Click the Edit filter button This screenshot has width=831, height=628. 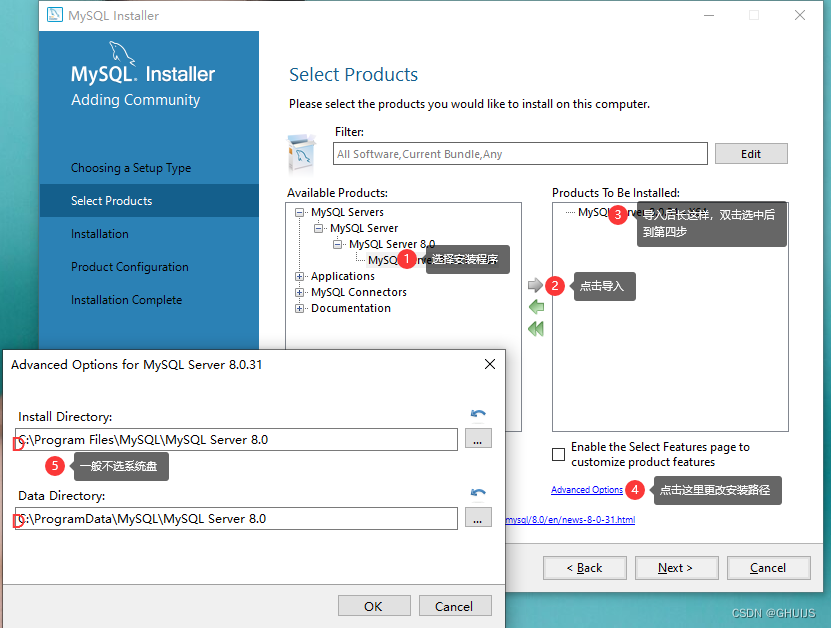[x=750, y=154]
